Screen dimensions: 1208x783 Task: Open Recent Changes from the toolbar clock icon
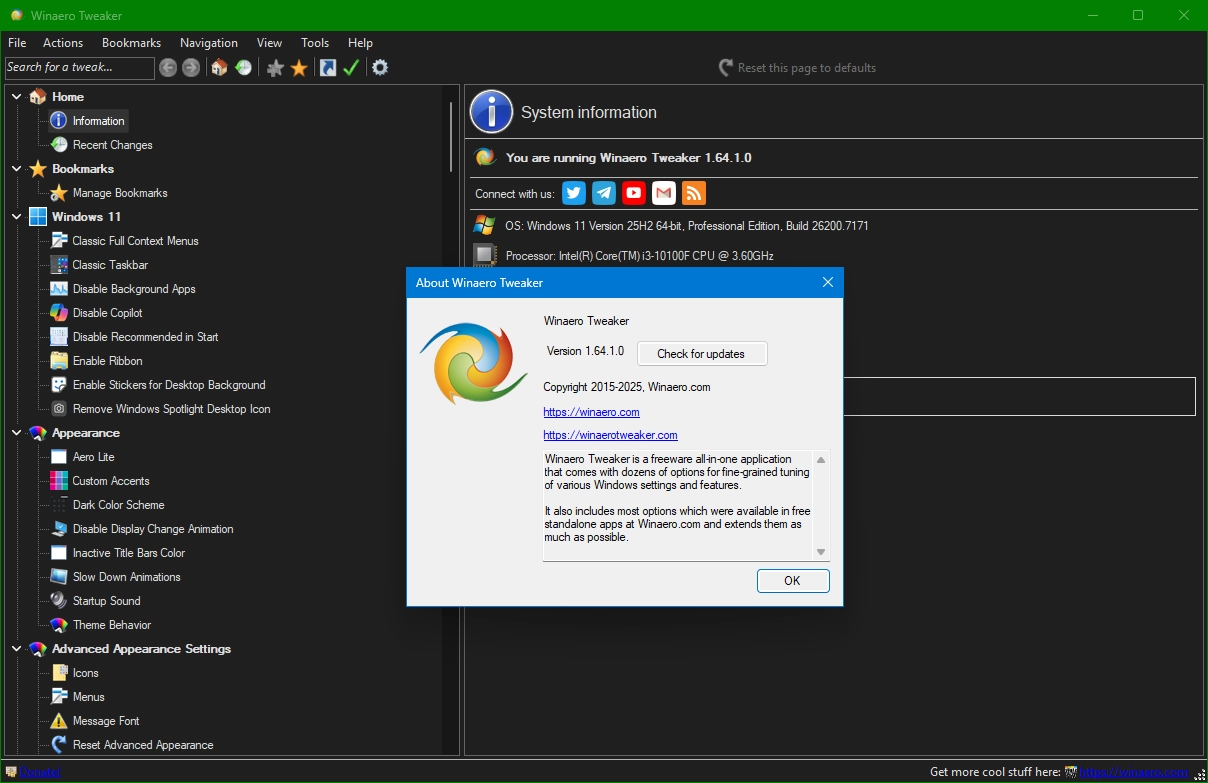[244, 68]
